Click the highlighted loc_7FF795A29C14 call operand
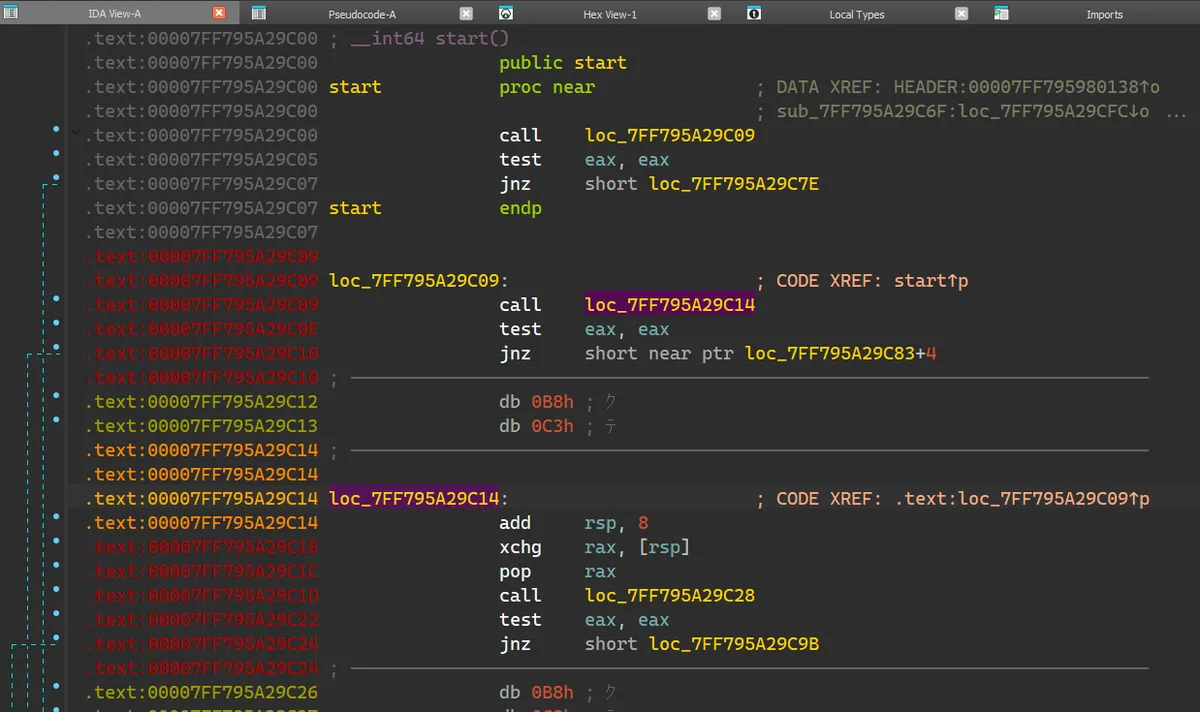This screenshot has height=712, width=1200. point(670,305)
